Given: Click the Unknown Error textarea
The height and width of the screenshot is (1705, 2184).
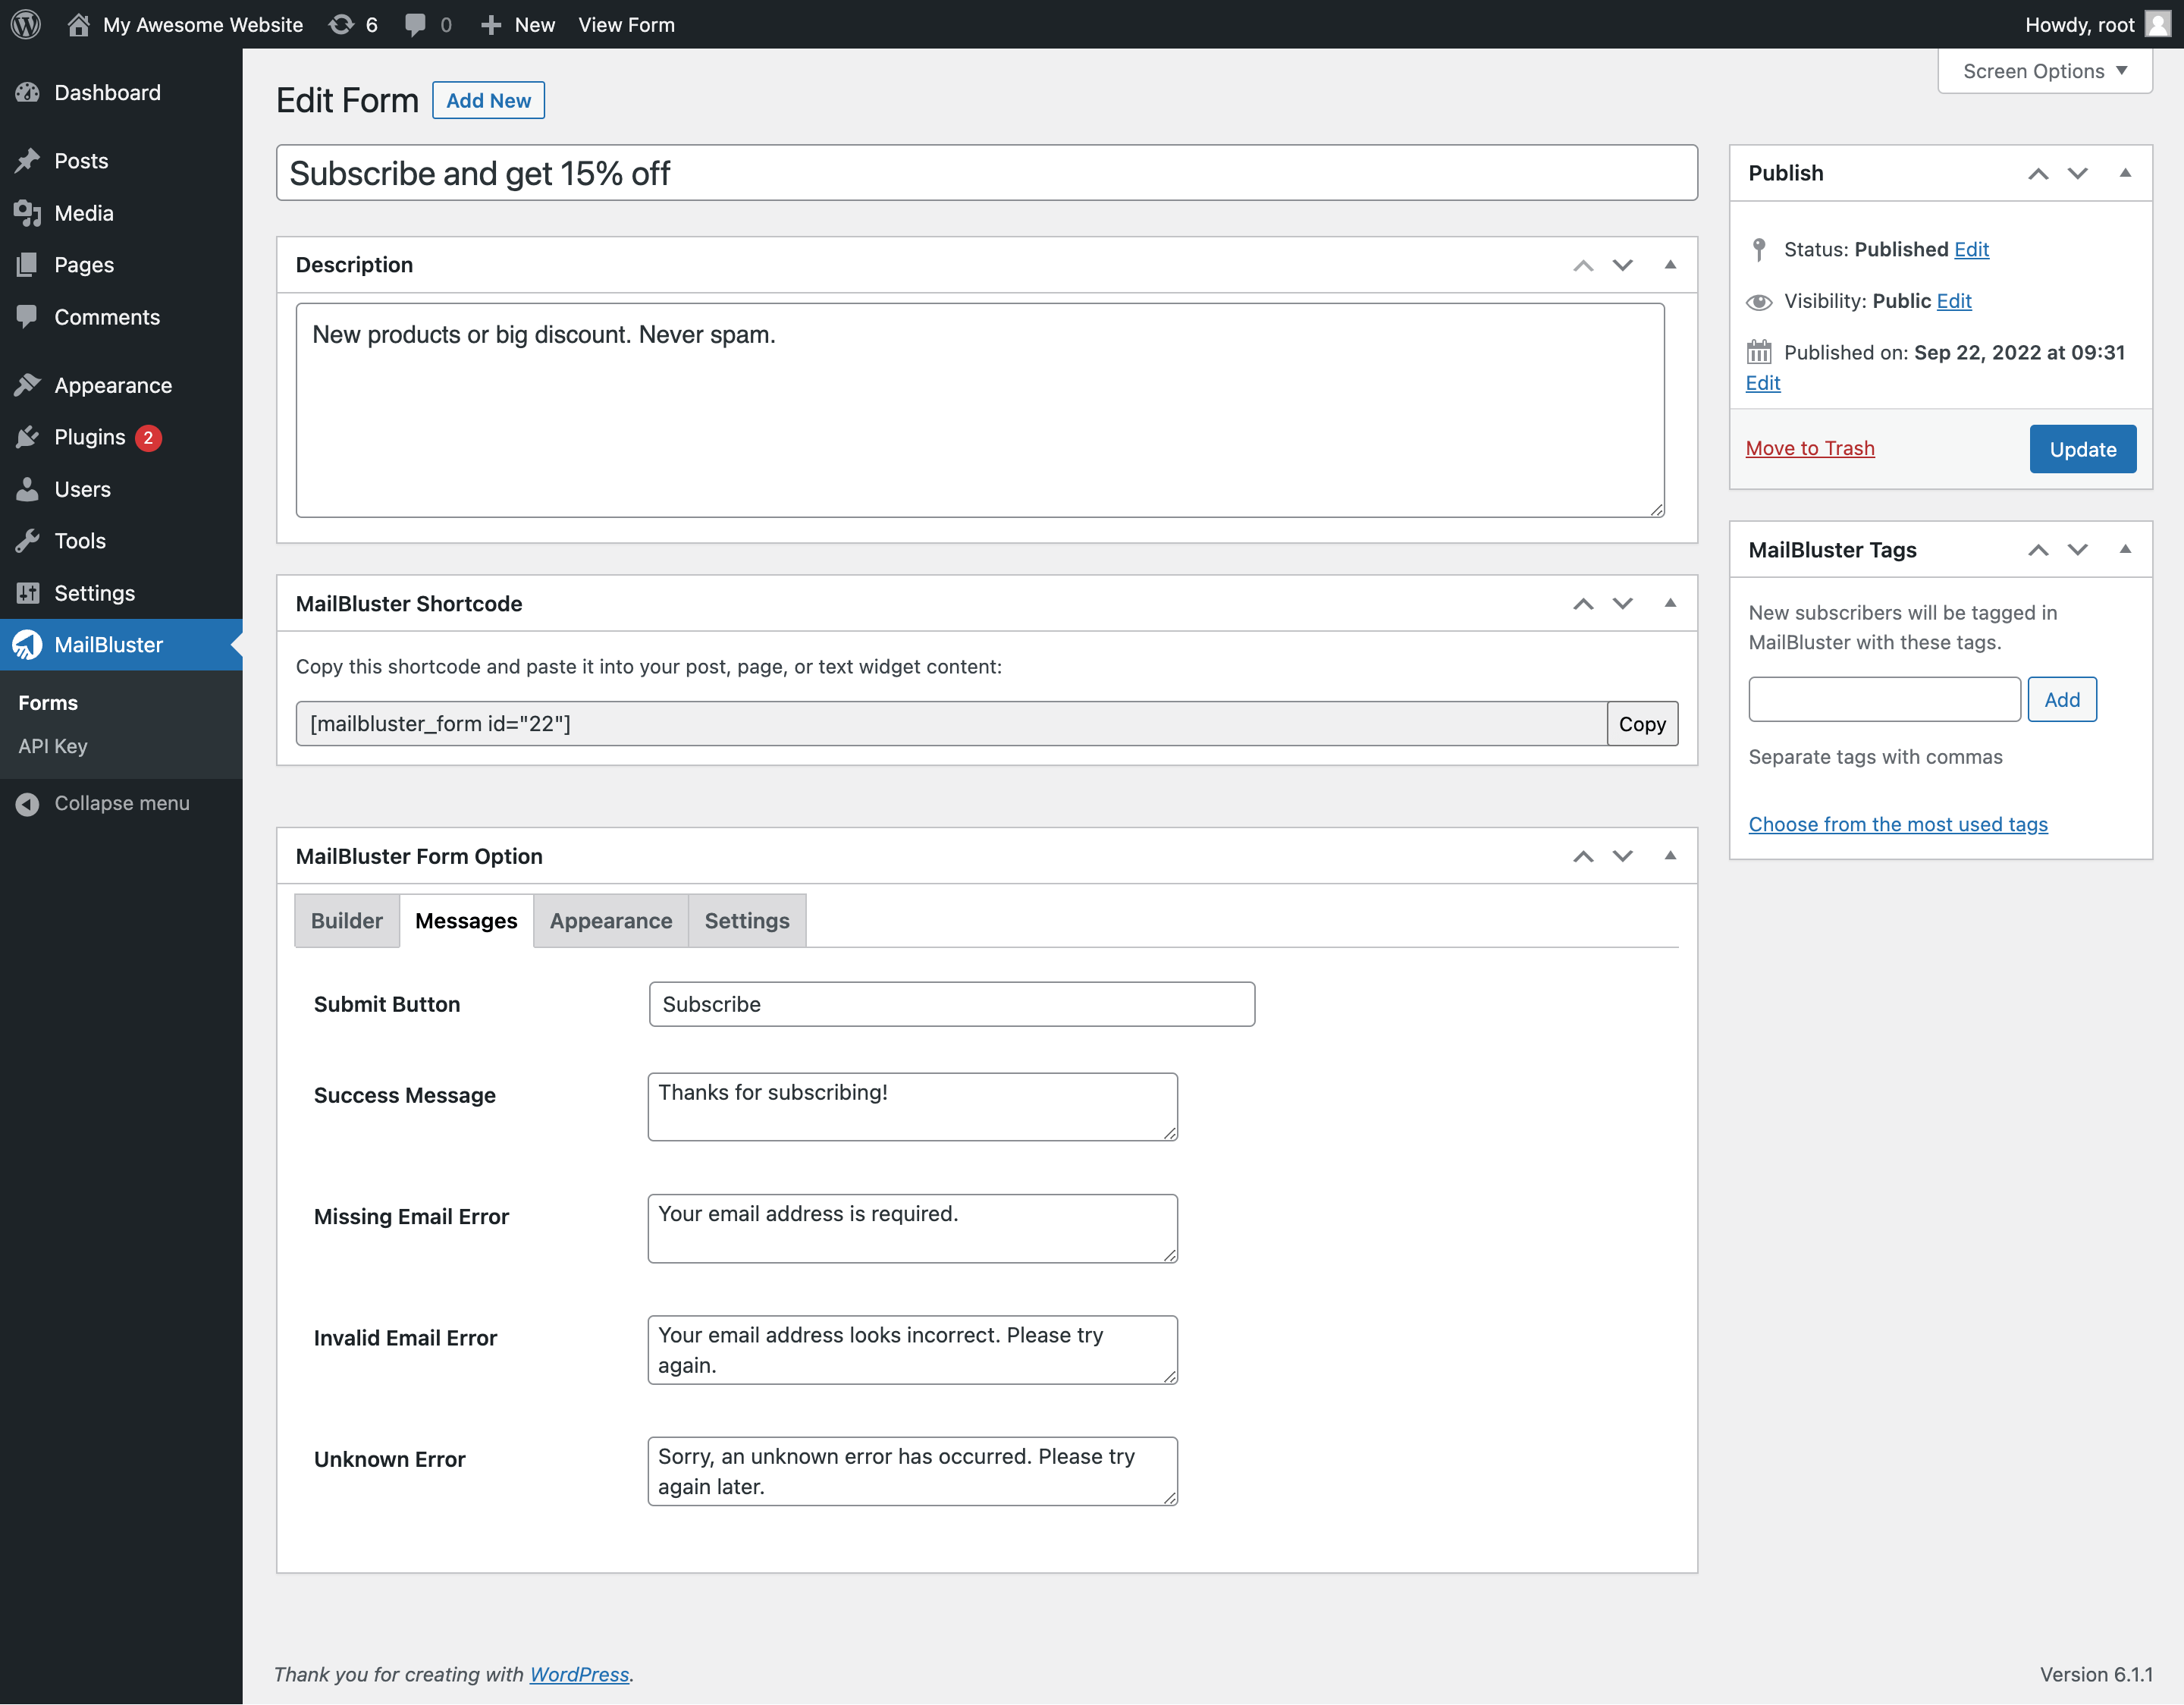Looking at the screenshot, I should 912,1471.
